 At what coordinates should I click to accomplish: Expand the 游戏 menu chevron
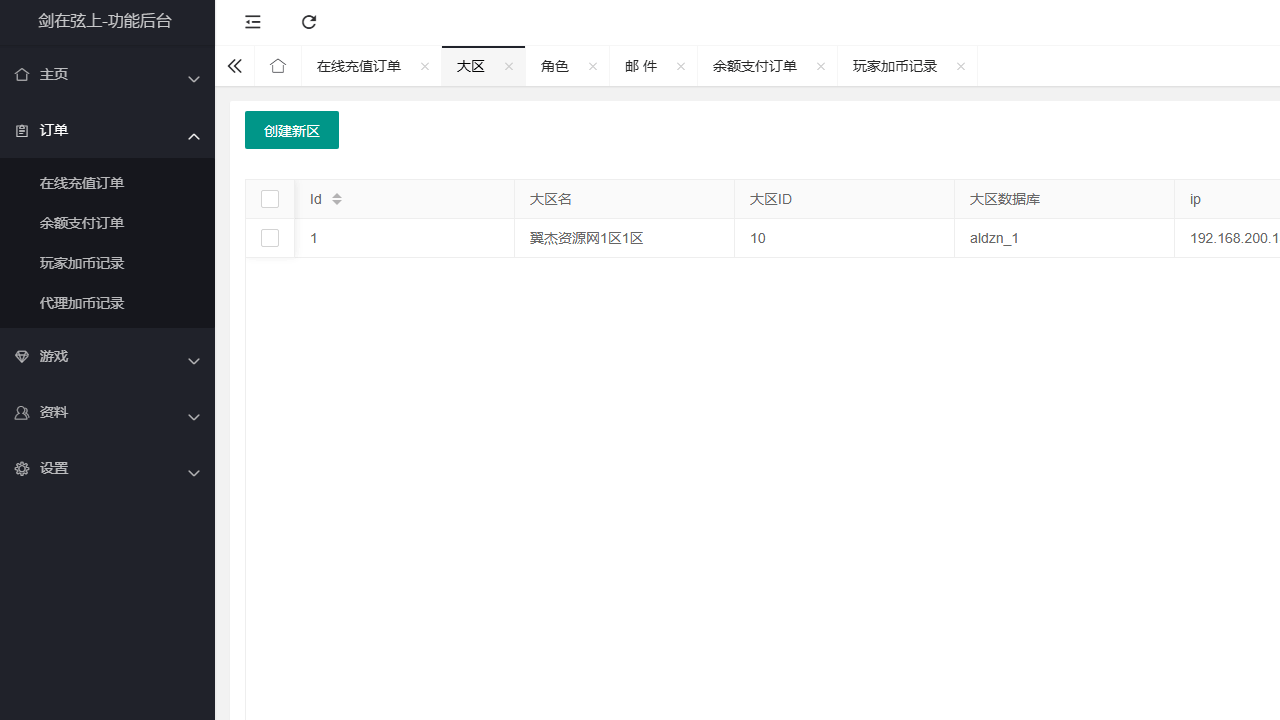click(x=194, y=361)
